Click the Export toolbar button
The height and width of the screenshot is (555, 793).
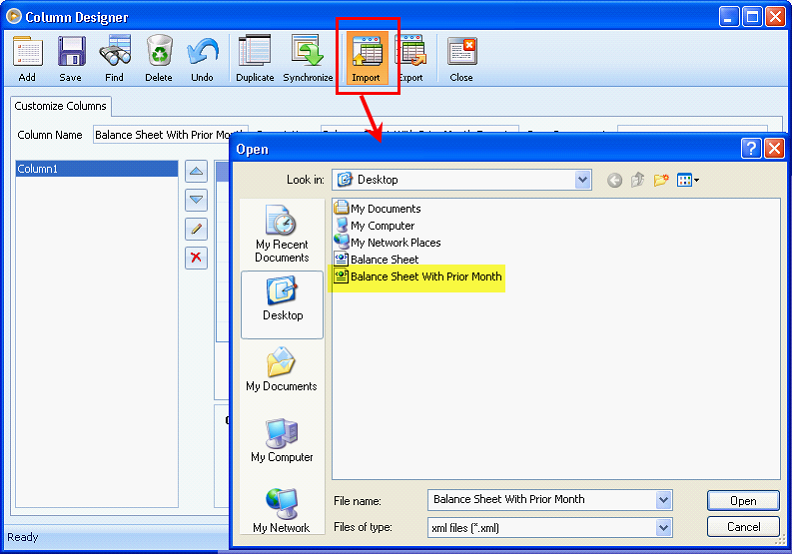point(413,58)
